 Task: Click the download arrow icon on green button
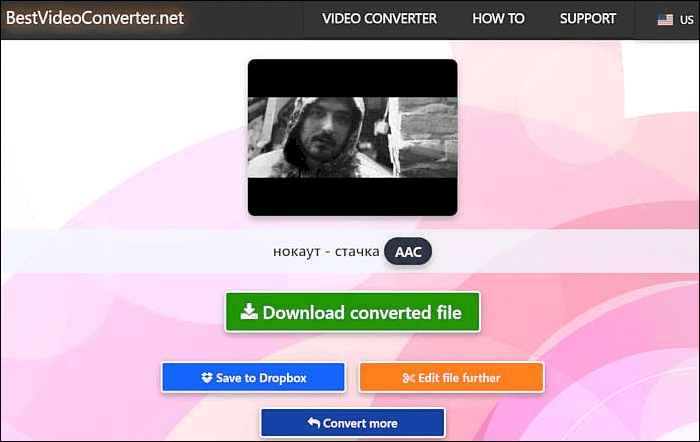pos(248,312)
